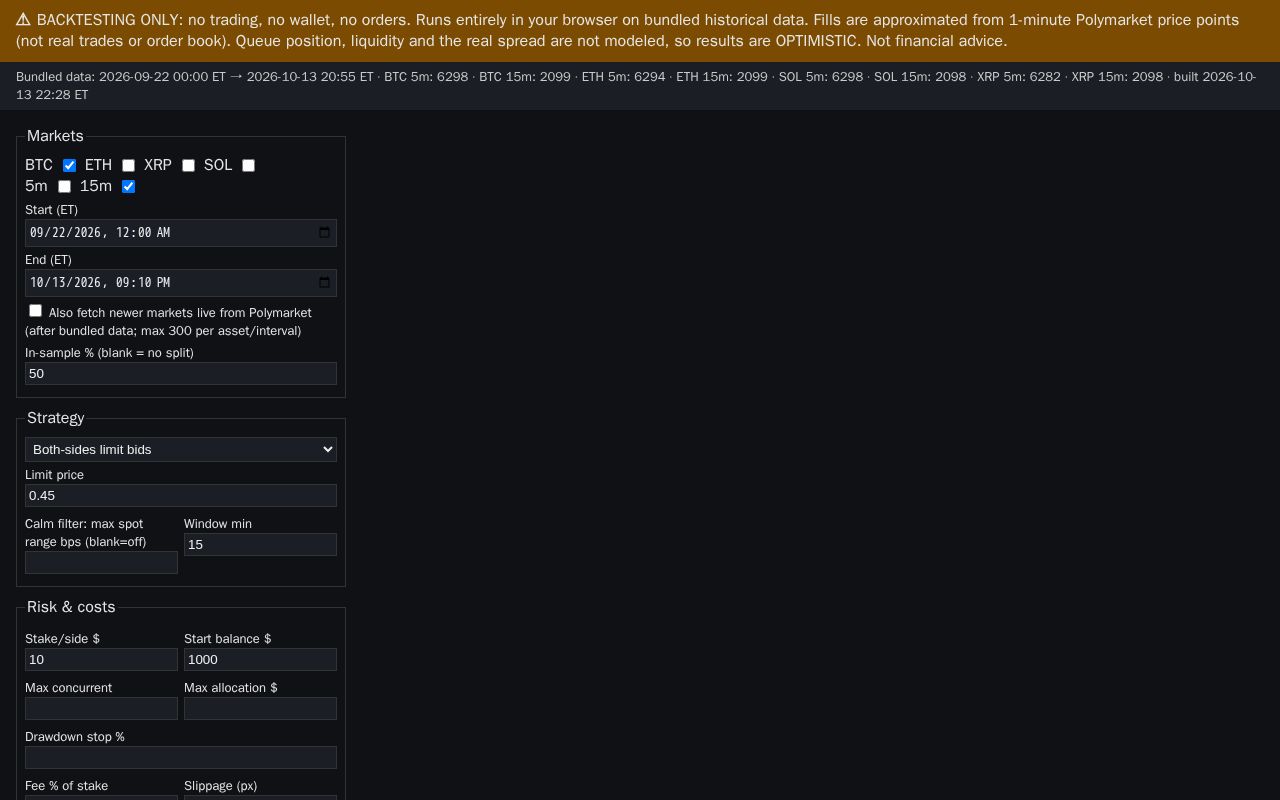
Task: Click the Slippage (px) label
Action: click(x=220, y=786)
